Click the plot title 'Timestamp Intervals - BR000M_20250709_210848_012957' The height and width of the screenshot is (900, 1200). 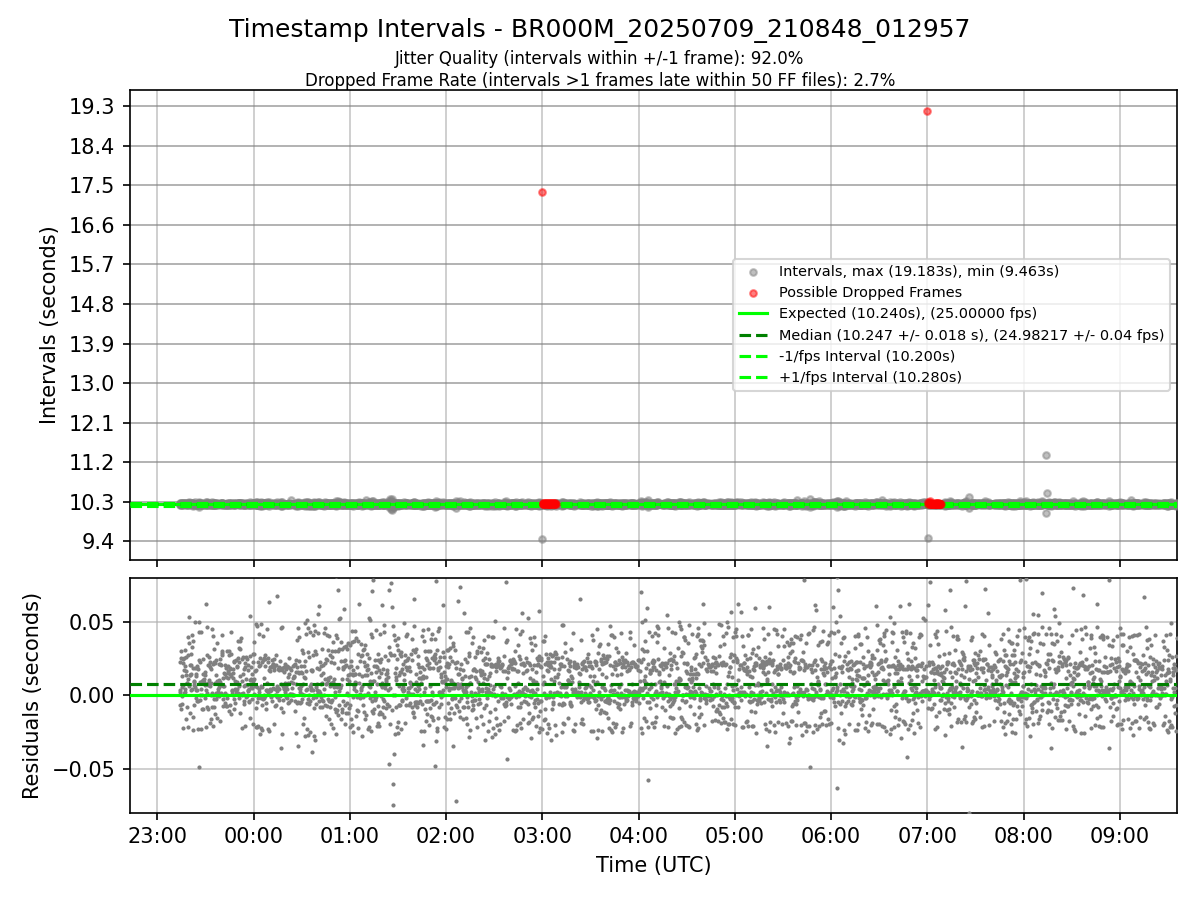[x=599, y=29]
